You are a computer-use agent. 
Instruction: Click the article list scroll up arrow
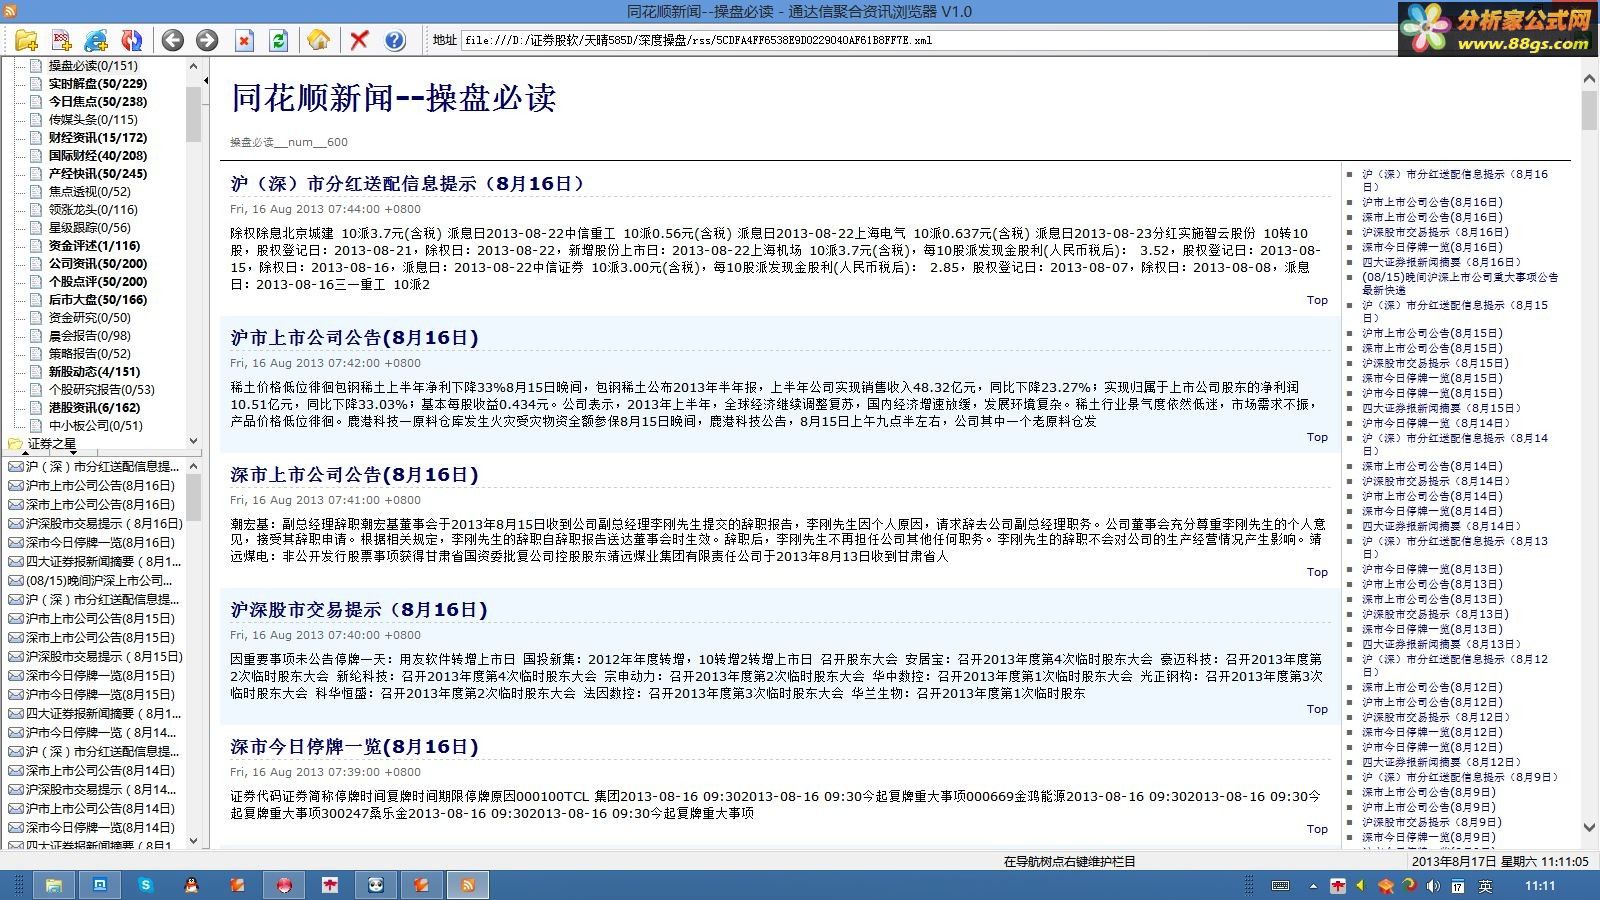pos(194,466)
